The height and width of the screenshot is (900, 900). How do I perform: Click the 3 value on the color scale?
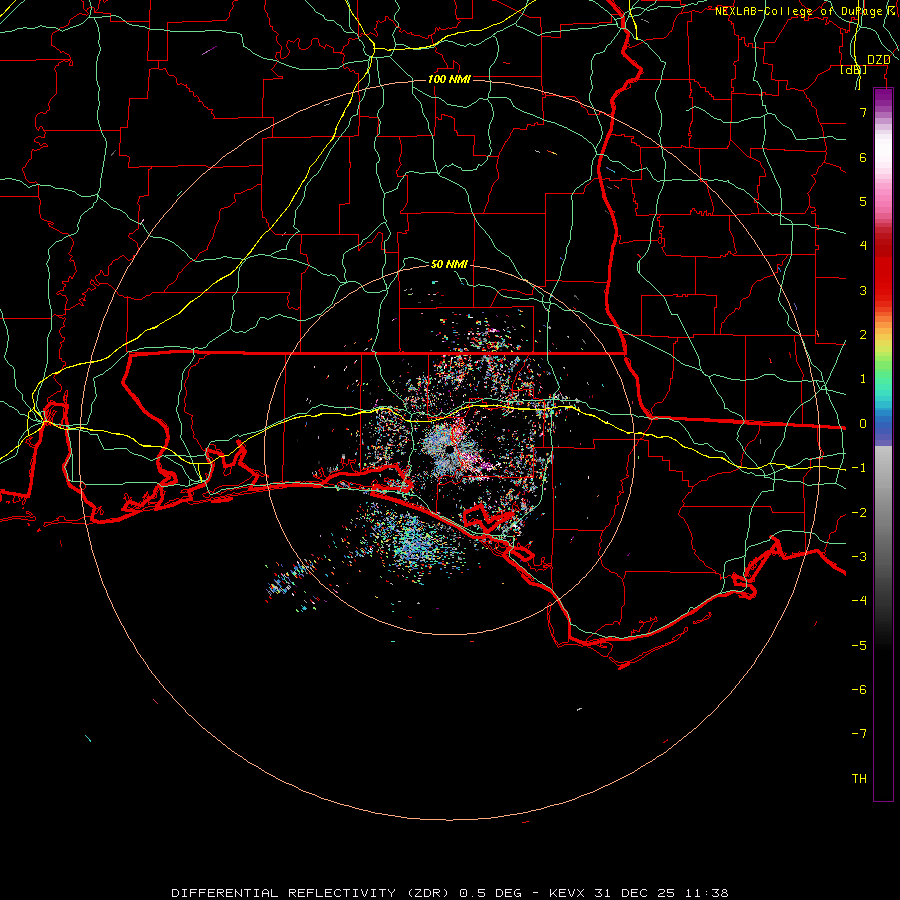(x=863, y=290)
